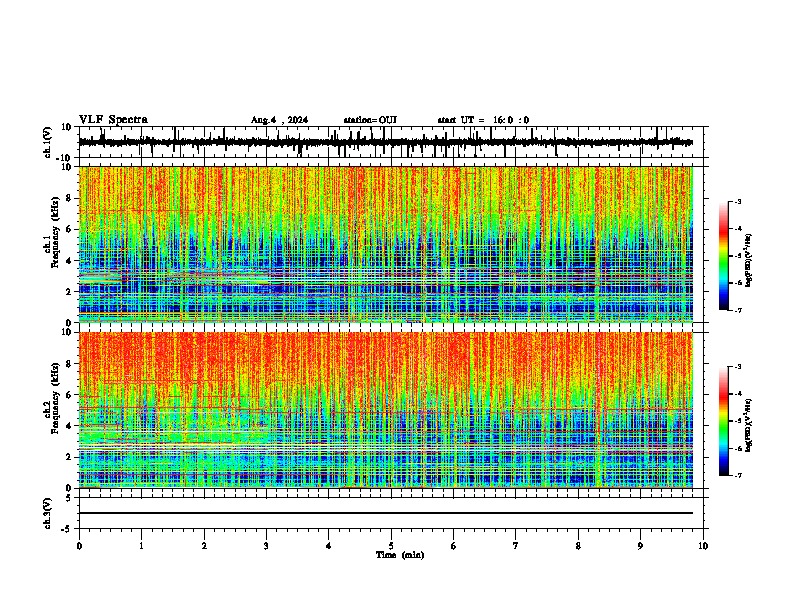Click the "VLF Spectra" title text
Screen dimensions: 792x612
click(x=113, y=120)
